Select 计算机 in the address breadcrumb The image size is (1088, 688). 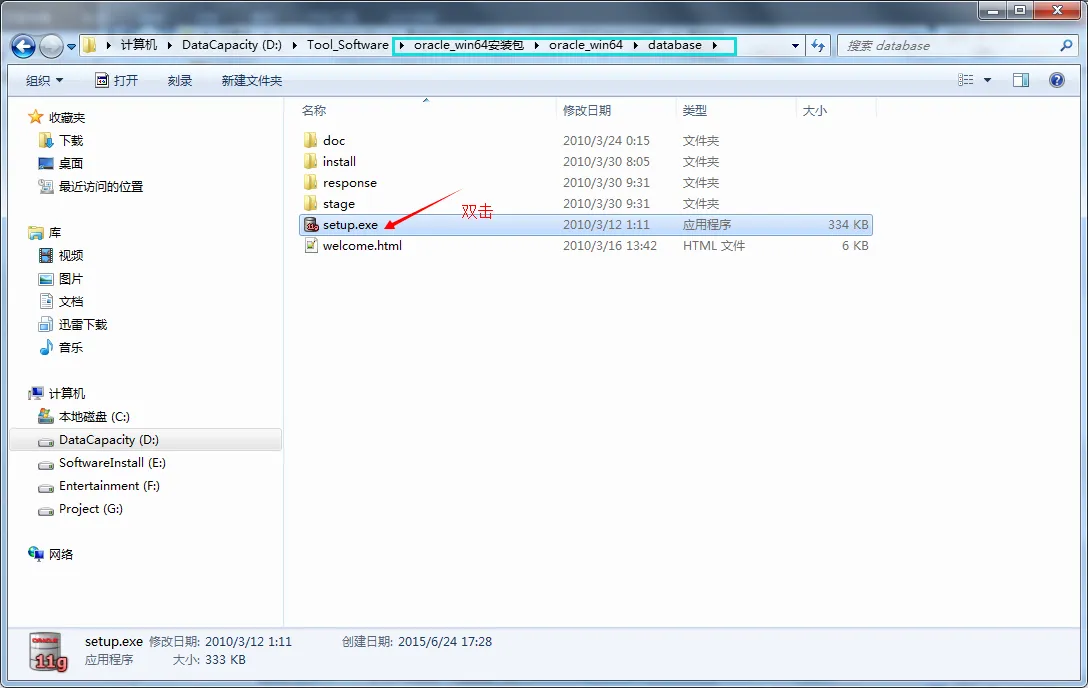click(139, 45)
